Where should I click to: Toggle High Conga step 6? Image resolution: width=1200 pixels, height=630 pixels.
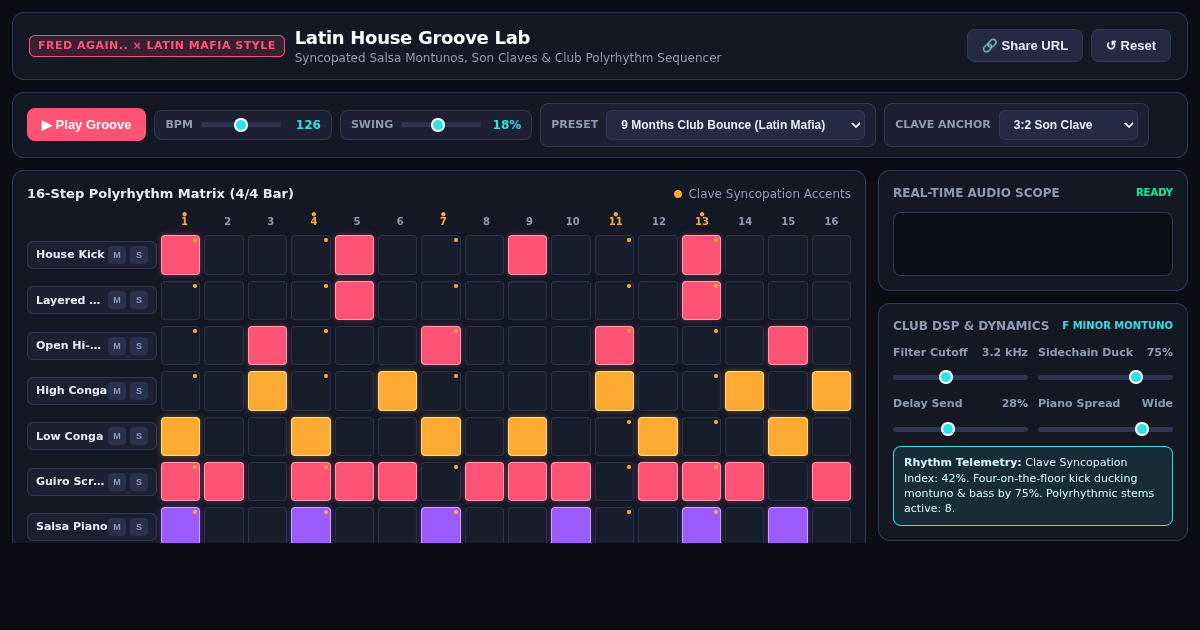398,391
